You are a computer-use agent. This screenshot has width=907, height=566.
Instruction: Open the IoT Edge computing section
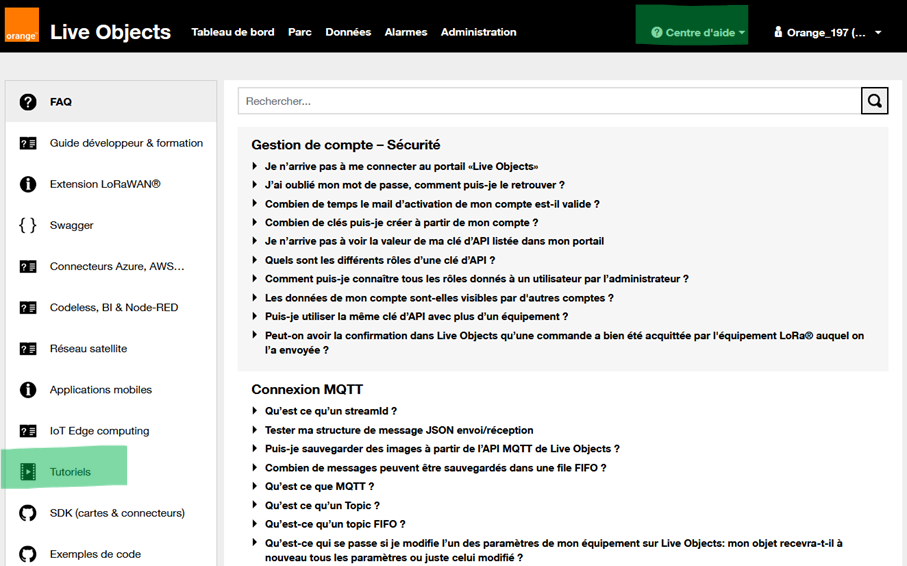99,431
